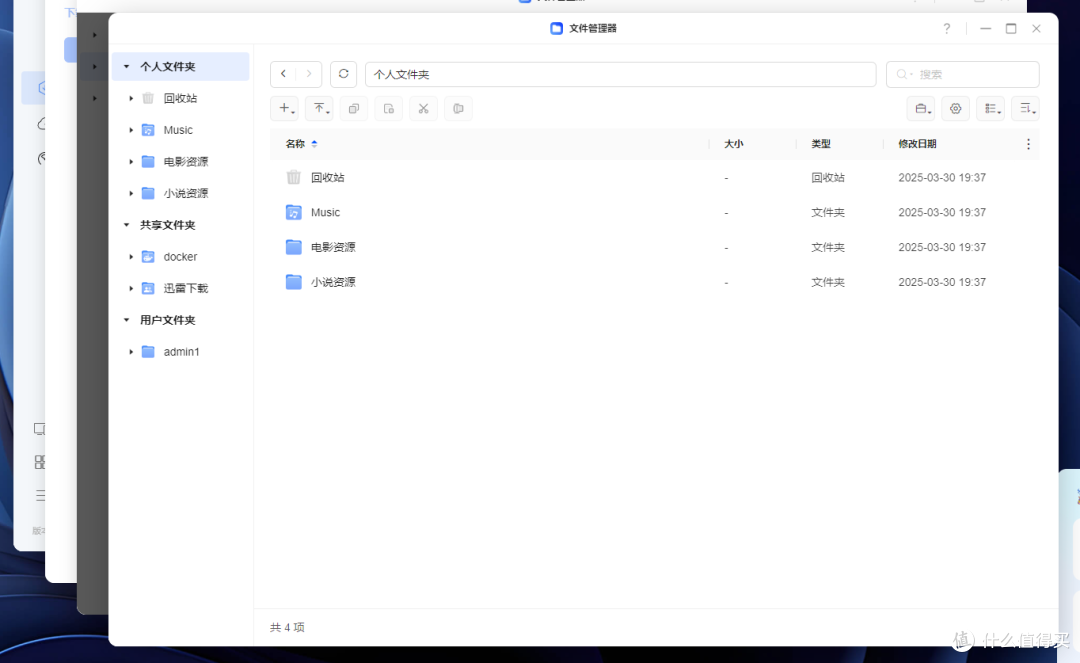Click the paste icon in the toolbar
The image size is (1080, 663).
[388, 108]
